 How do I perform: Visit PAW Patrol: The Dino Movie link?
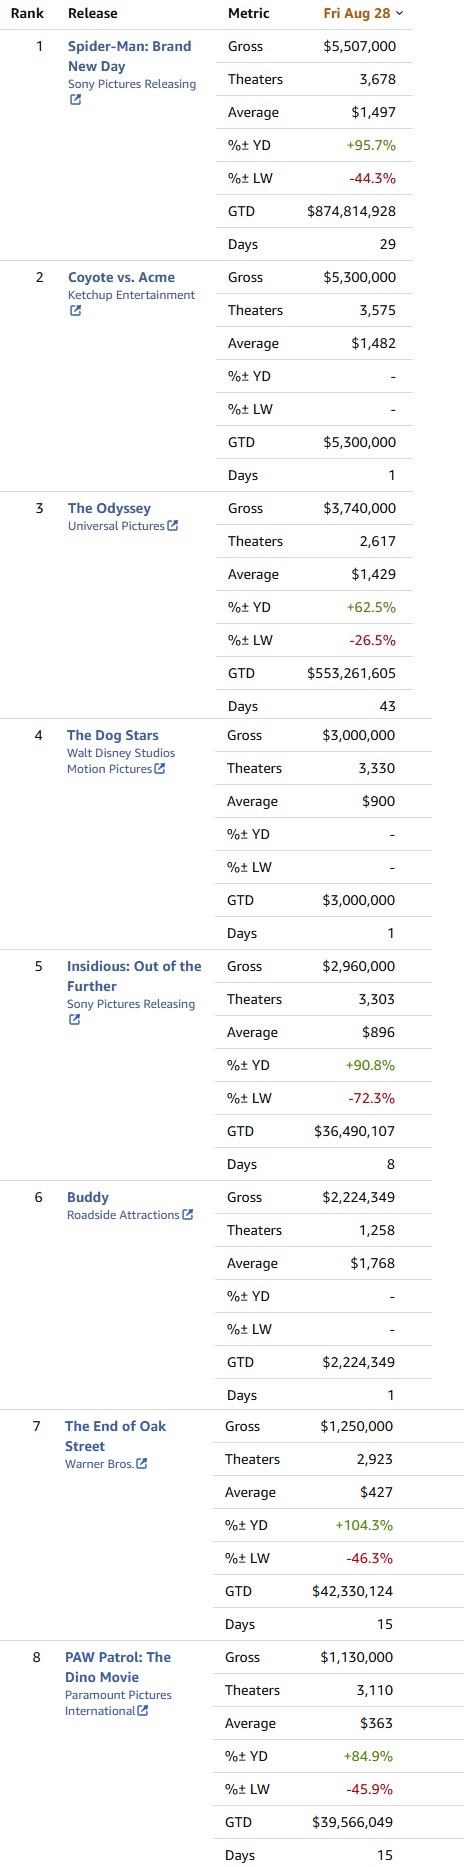(x=118, y=1667)
